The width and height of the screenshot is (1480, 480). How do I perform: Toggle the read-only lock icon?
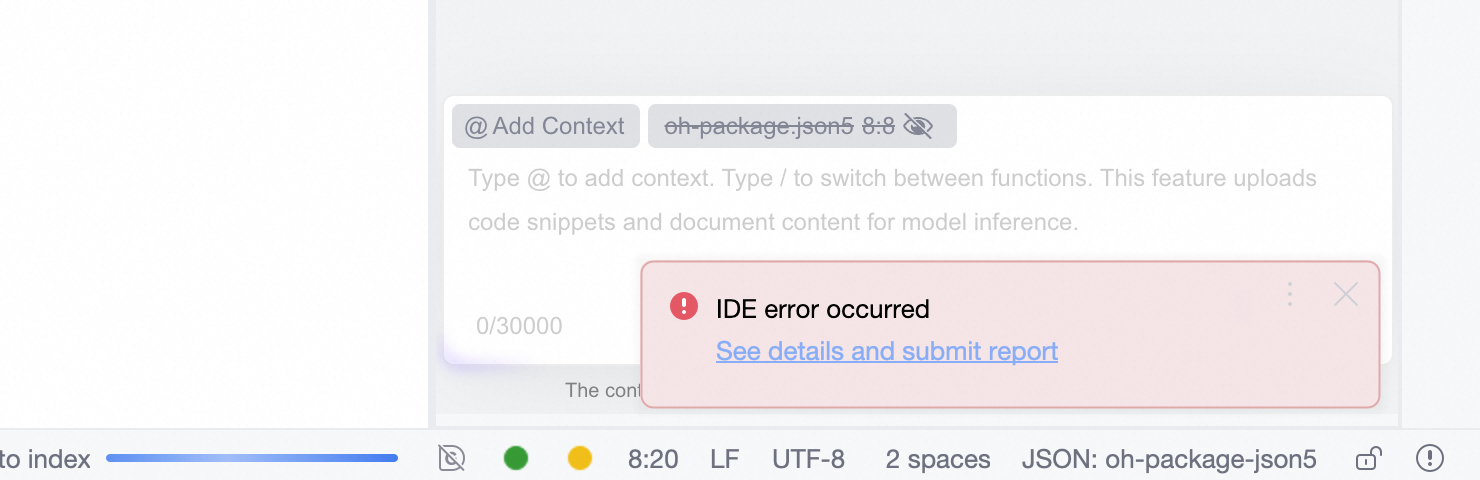click(x=1368, y=459)
